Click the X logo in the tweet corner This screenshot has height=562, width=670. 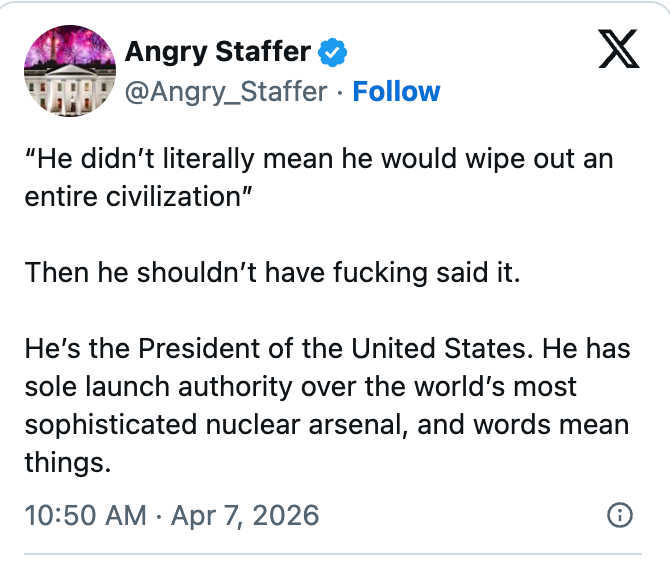(x=618, y=50)
